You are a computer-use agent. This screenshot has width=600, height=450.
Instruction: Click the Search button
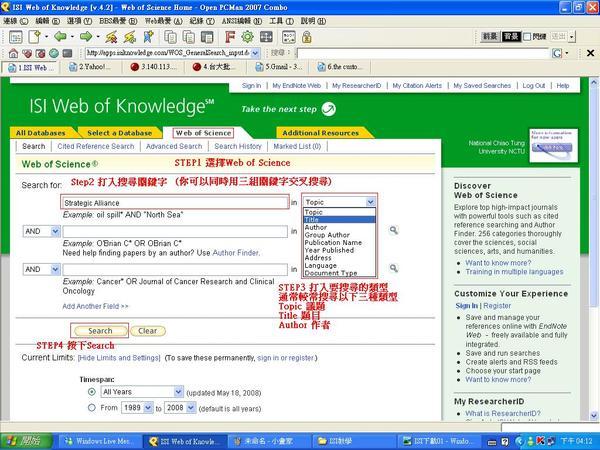[100, 331]
